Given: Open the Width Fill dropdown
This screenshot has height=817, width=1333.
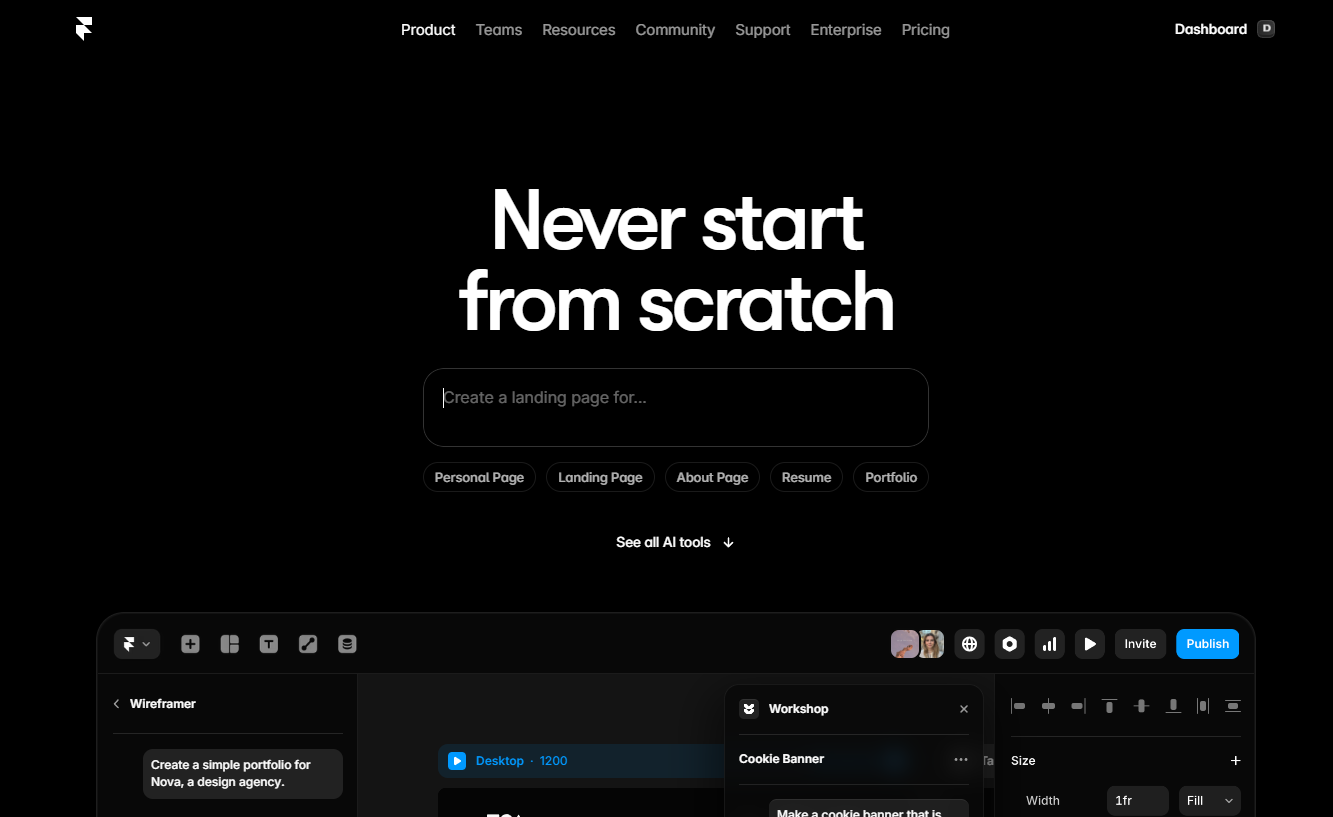Looking at the screenshot, I should coord(1210,801).
